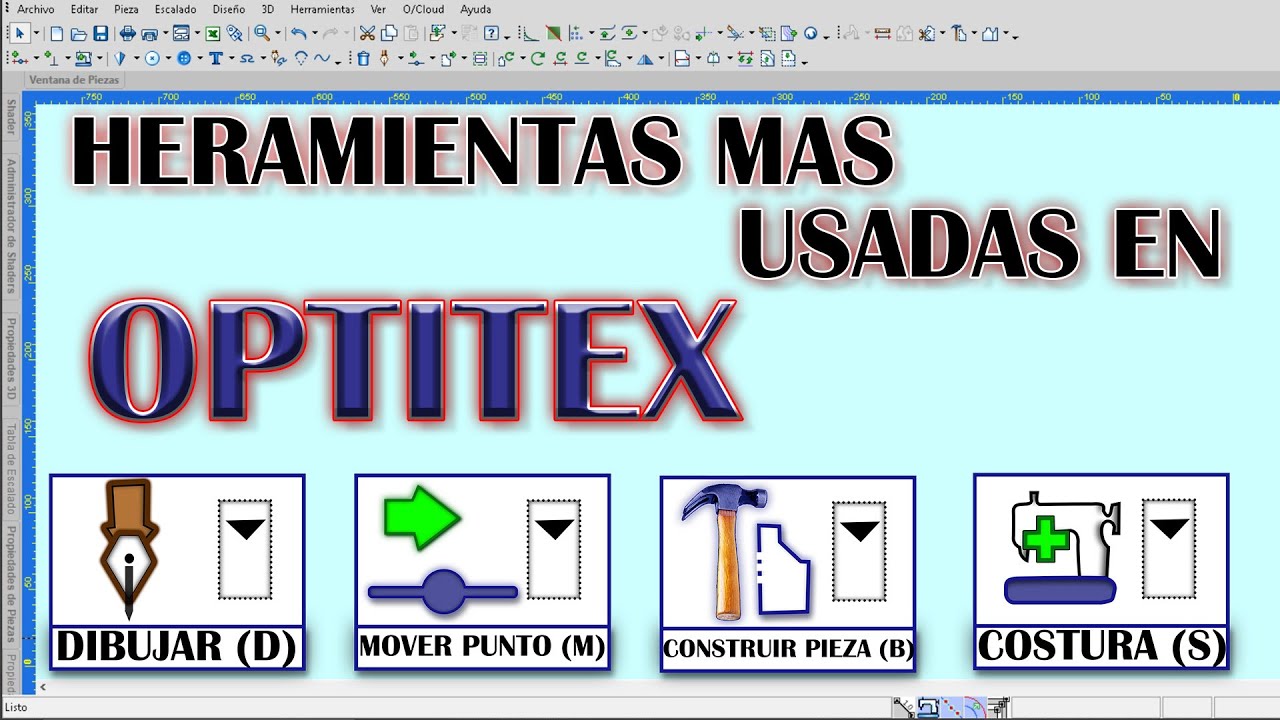
Task: Undo the last action
Action: coord(298,33)
